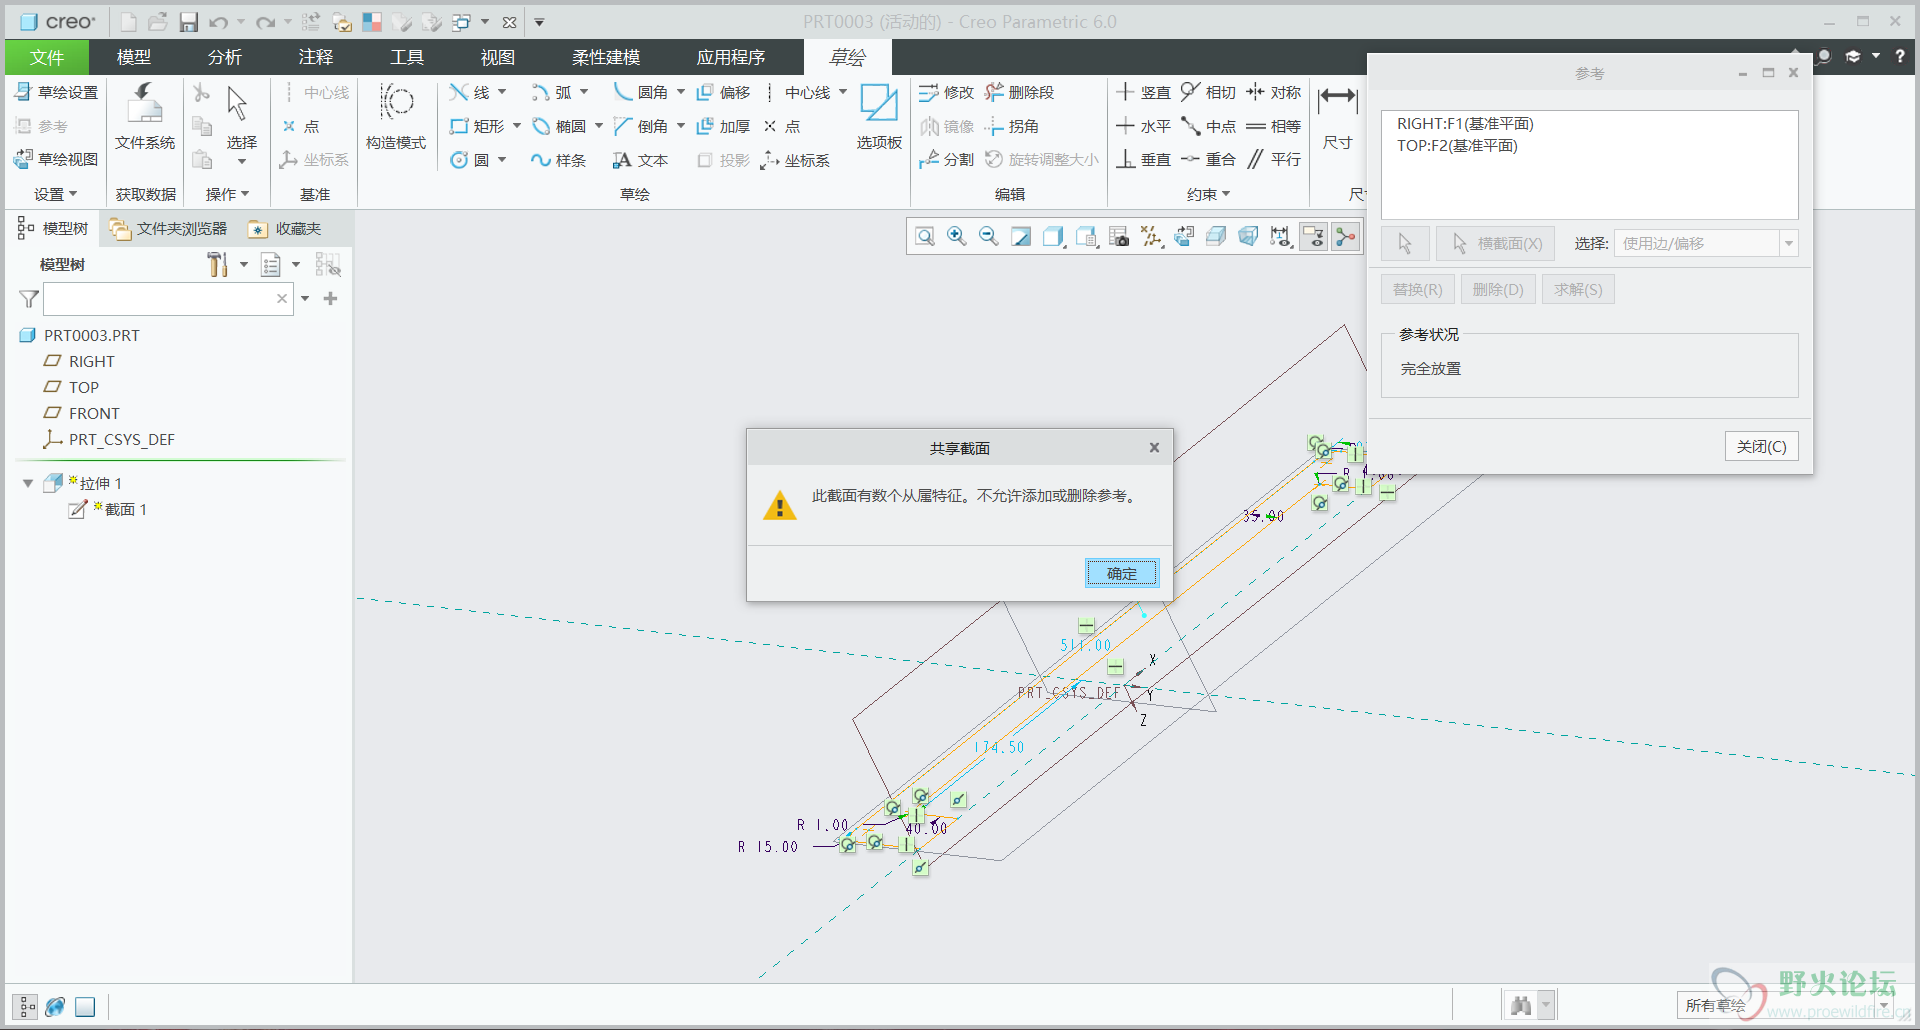Screen dimensions: 1920x1030
Task: Click the 删除段 delete segment tool
Action: pos(1020,92)
